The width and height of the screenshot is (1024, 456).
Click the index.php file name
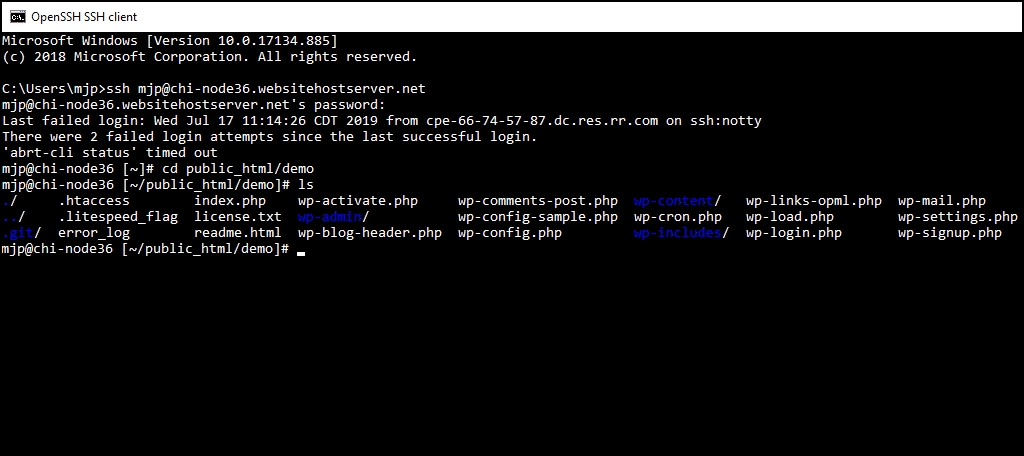pos(230,201)
